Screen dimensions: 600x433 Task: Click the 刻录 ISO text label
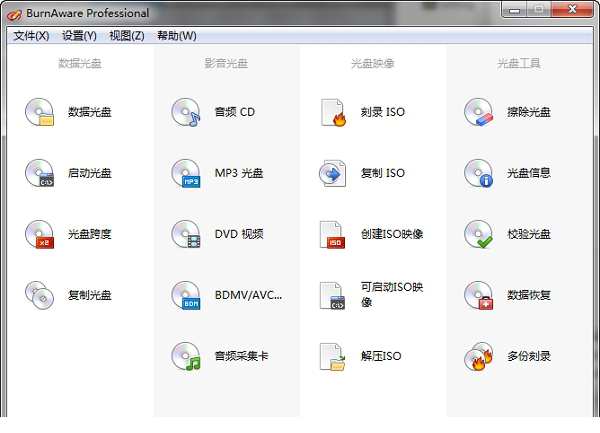coord(383,112)
